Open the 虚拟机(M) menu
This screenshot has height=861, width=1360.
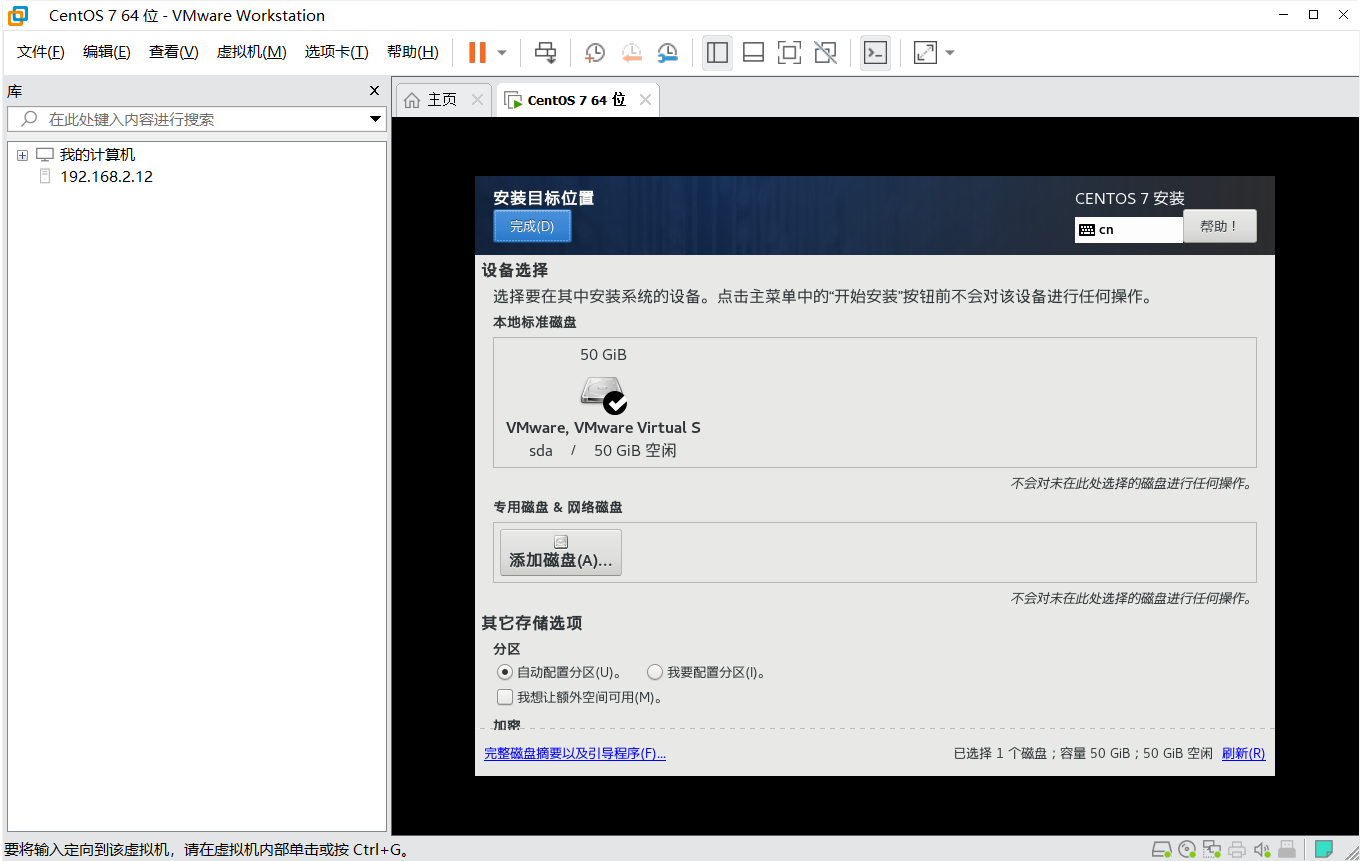point(251,52)
